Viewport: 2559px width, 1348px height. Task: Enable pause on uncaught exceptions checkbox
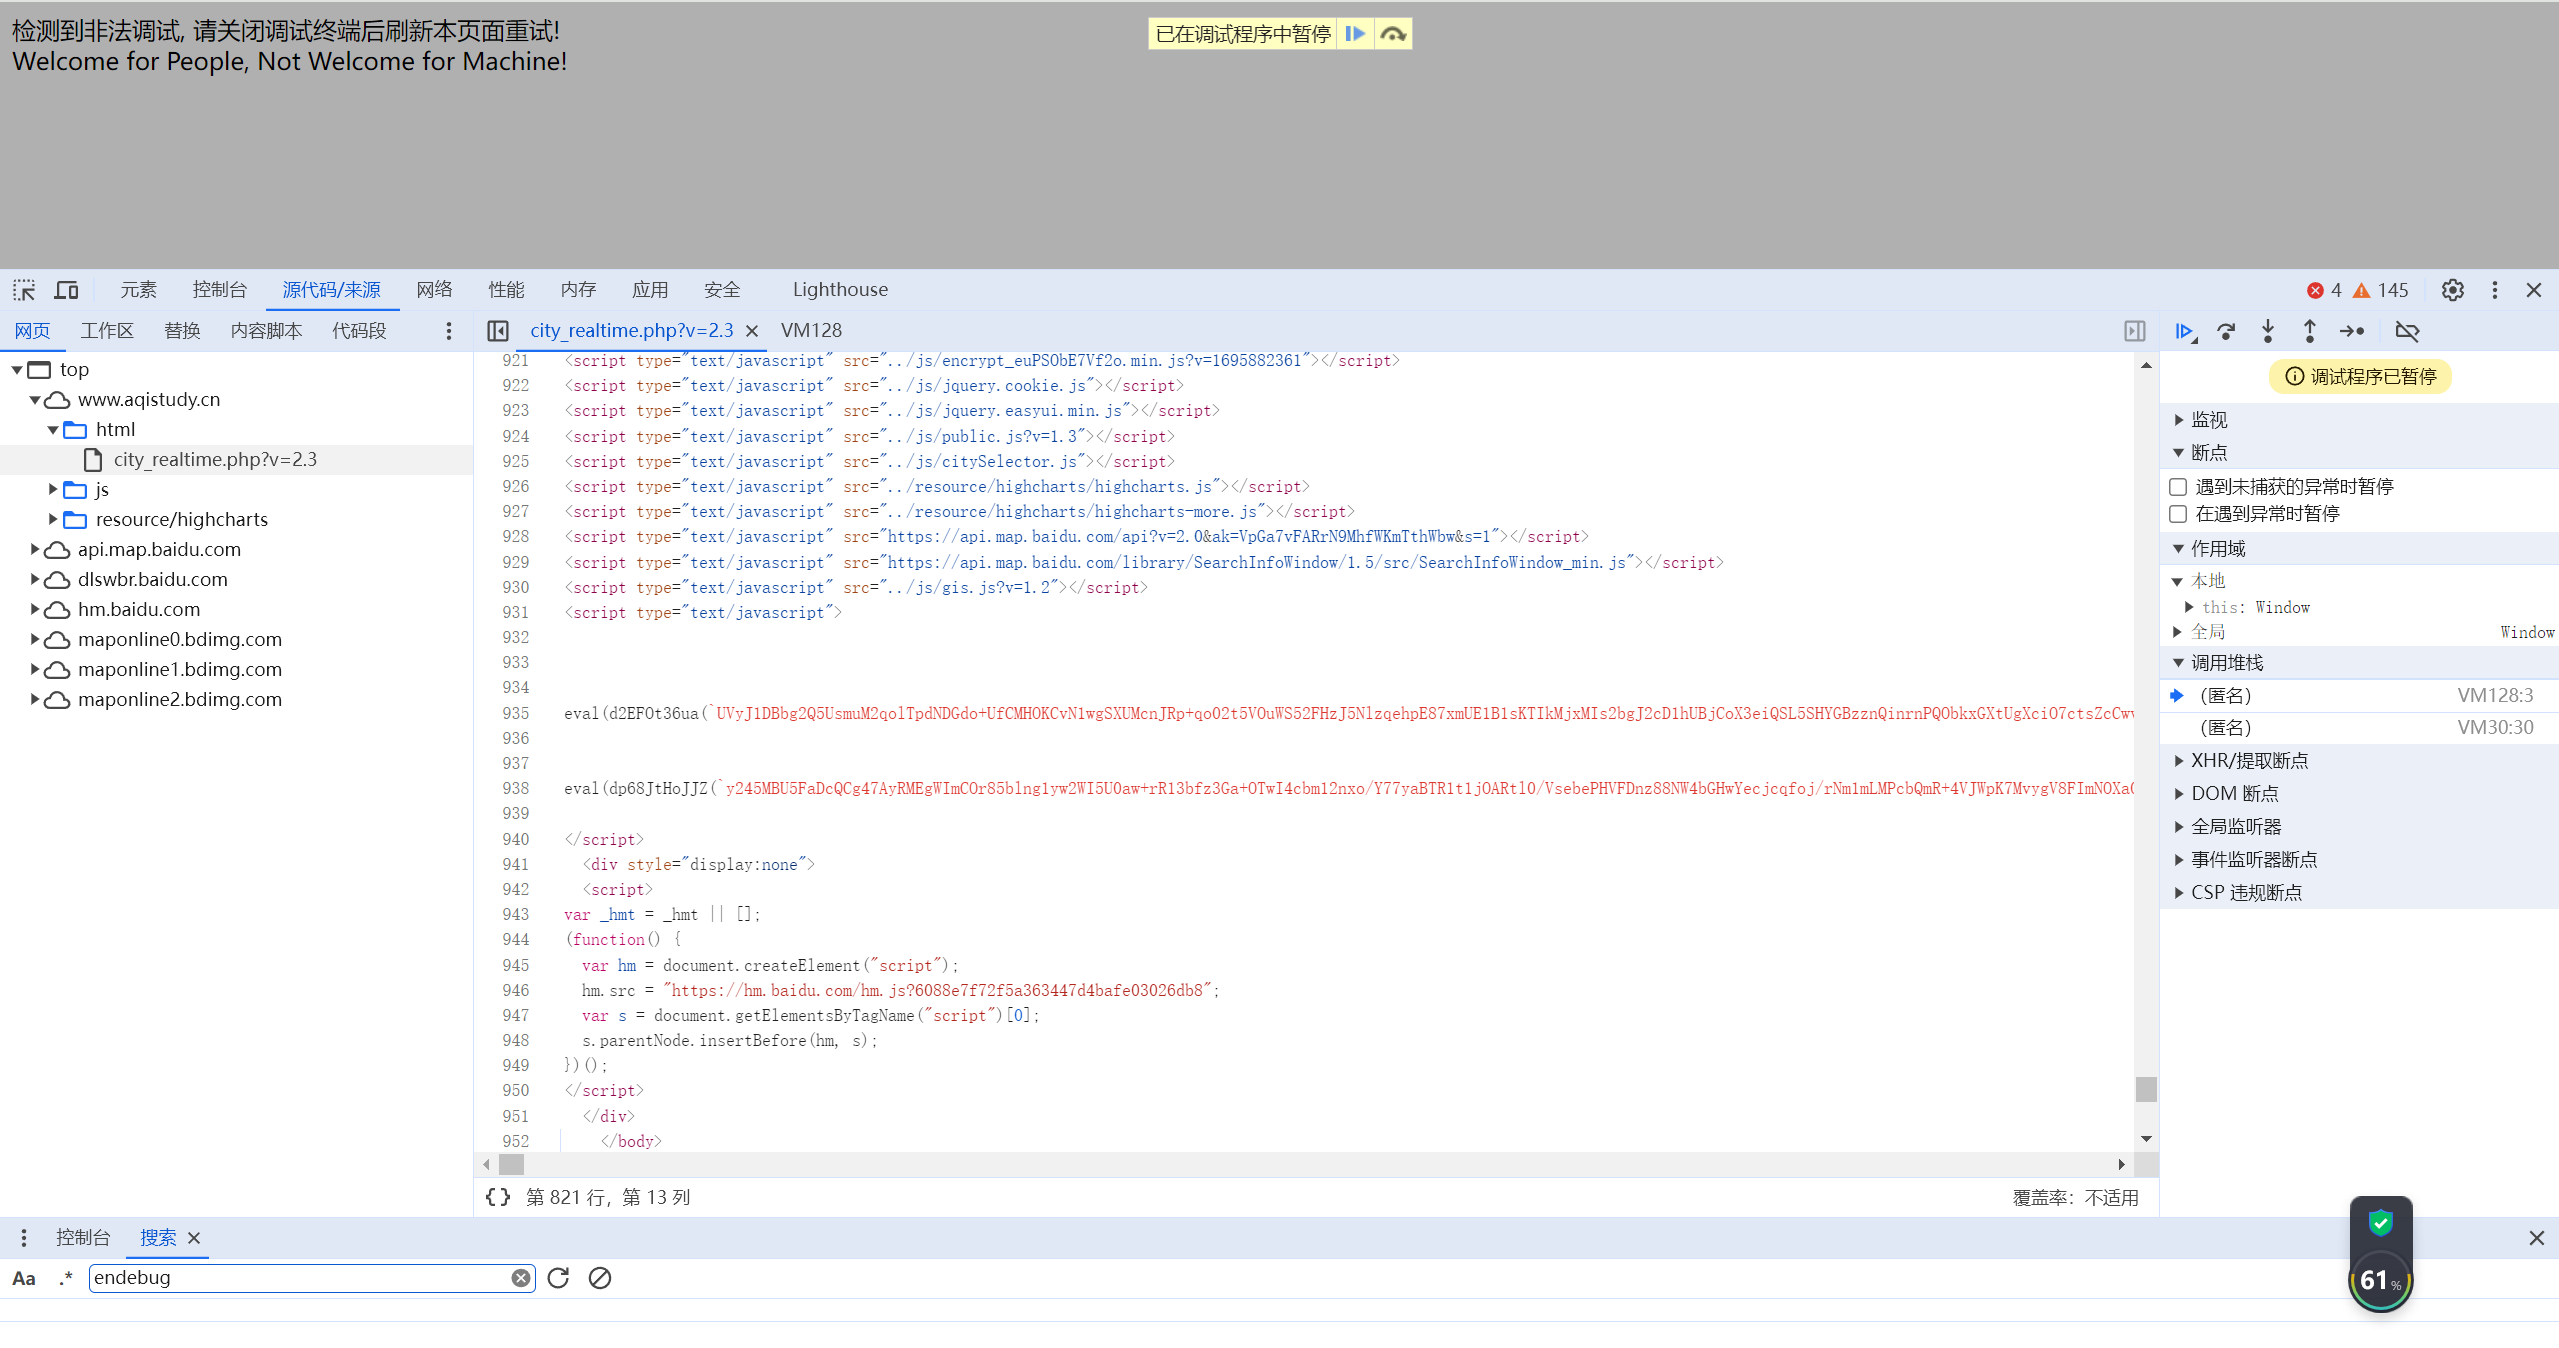click(x=2178, y=487)
